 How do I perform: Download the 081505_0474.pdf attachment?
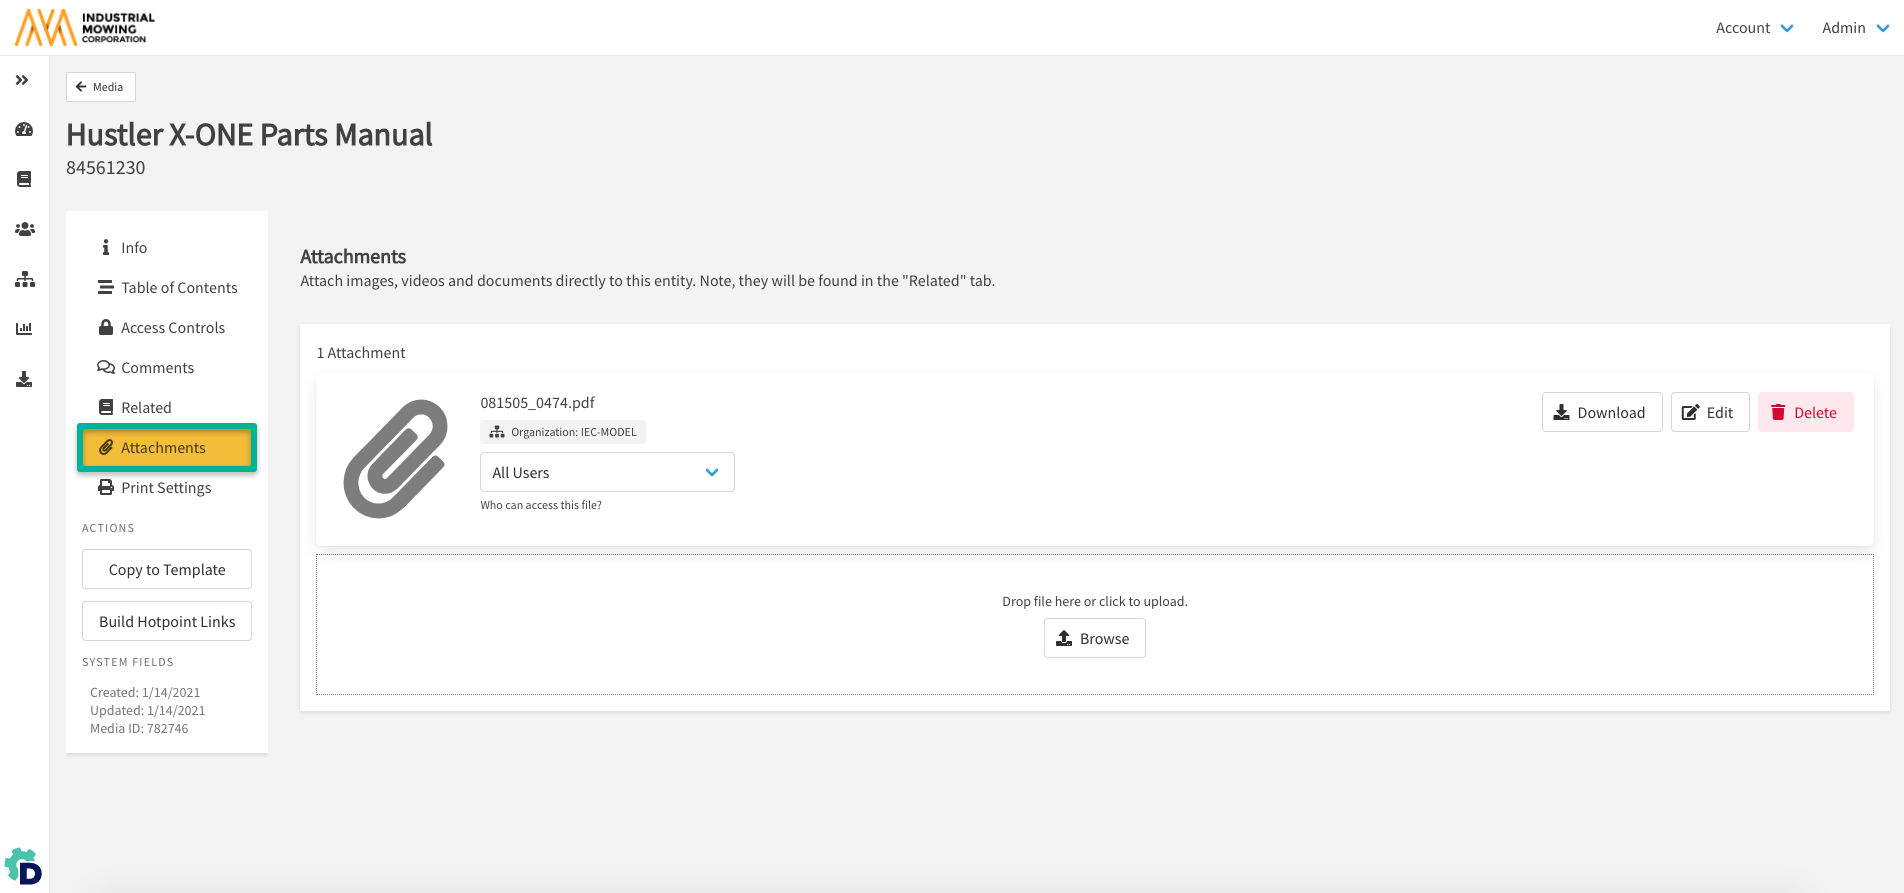1601,412
